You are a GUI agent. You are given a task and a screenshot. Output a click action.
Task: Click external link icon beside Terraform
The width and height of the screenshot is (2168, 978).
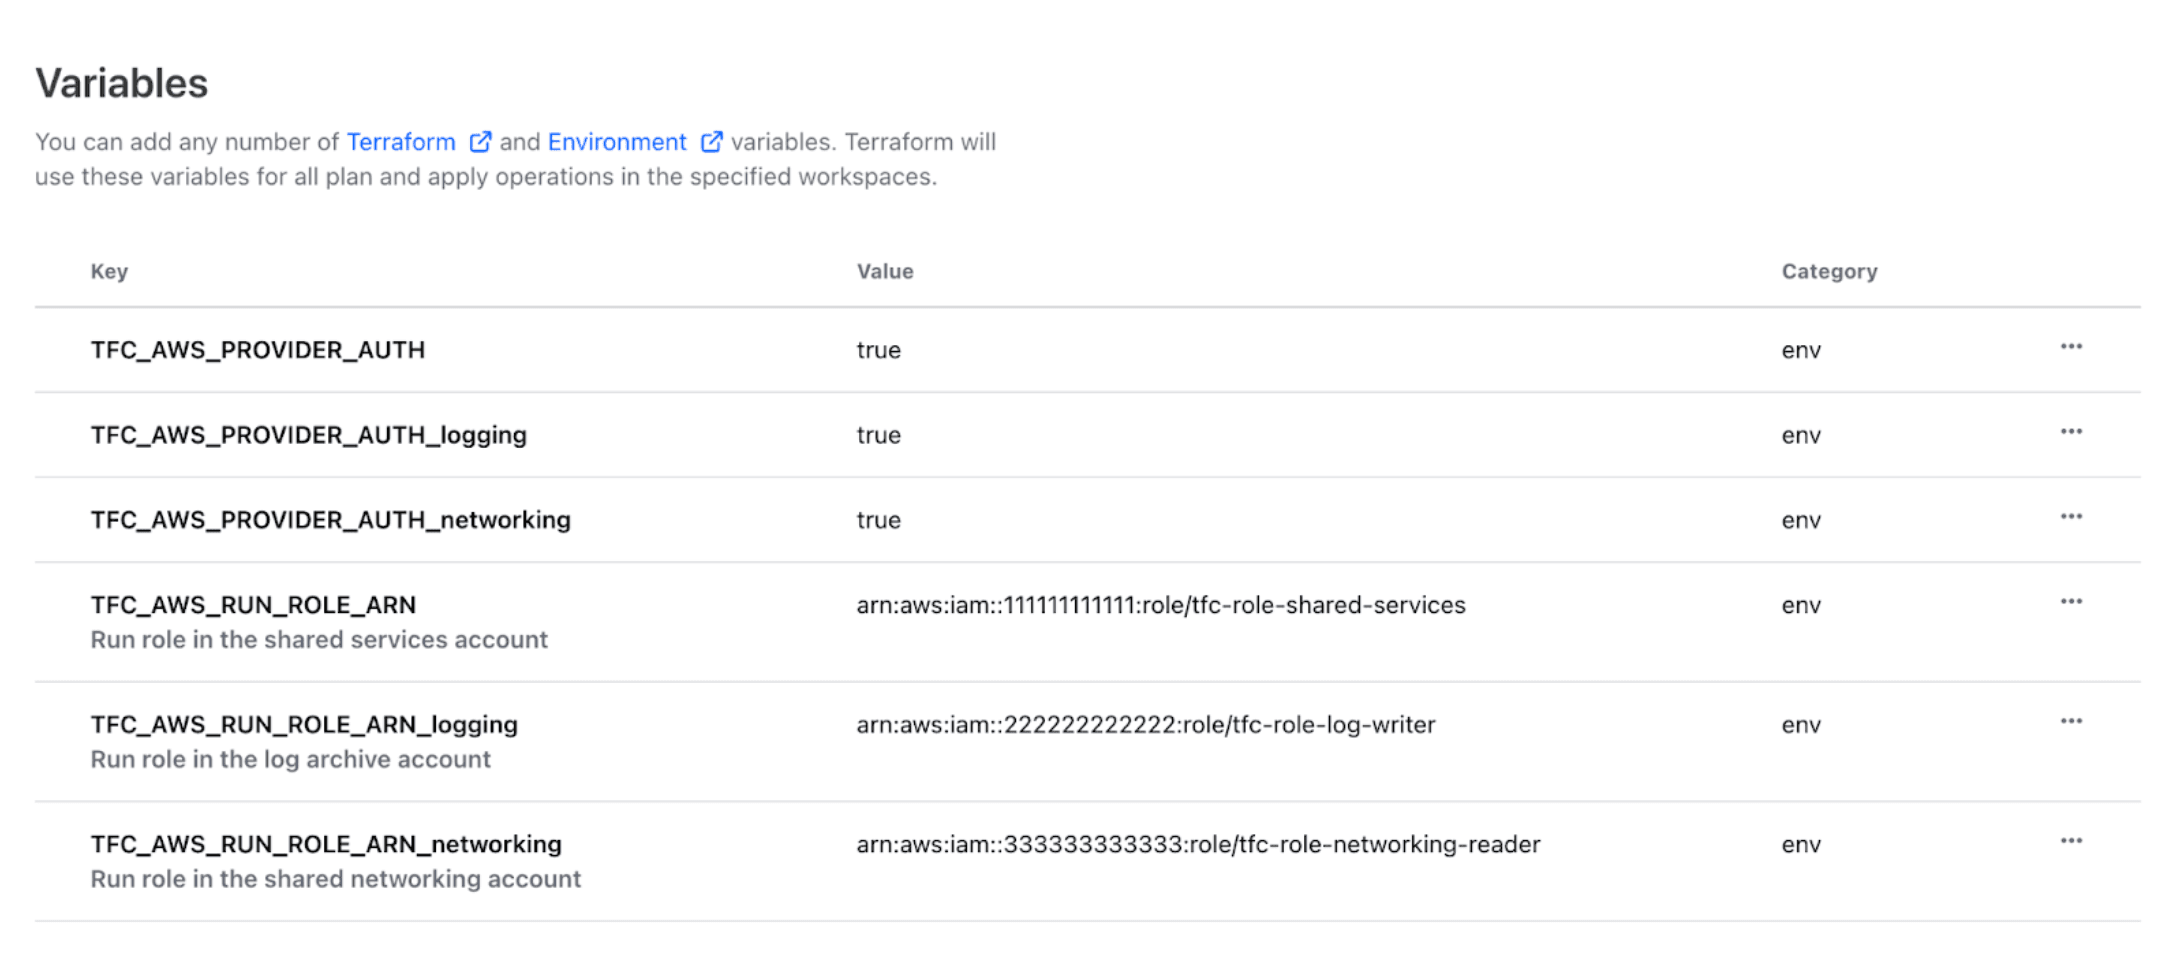(x=480, y=142)
